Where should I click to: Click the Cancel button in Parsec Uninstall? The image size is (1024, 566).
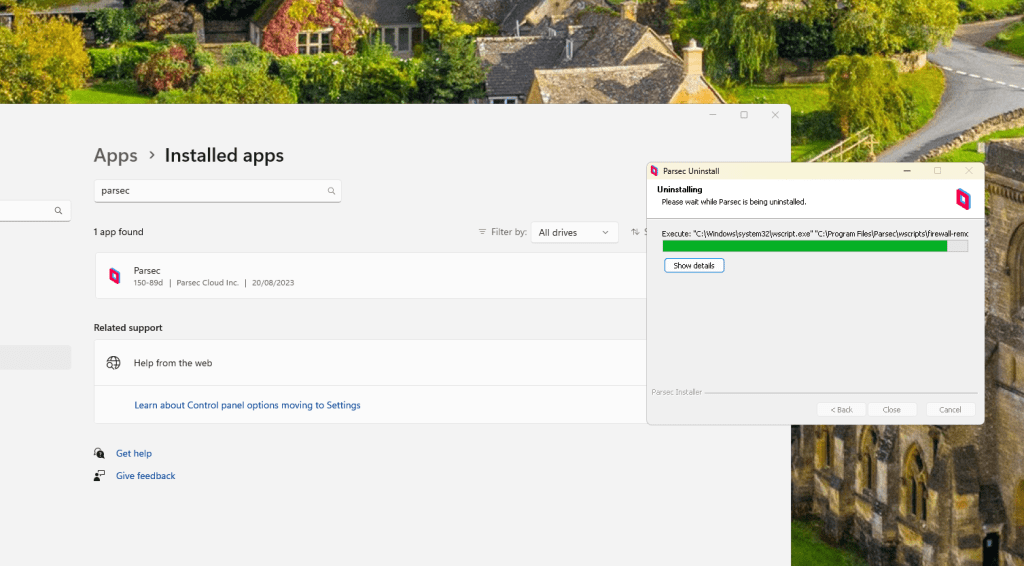[x=950, y=409]
